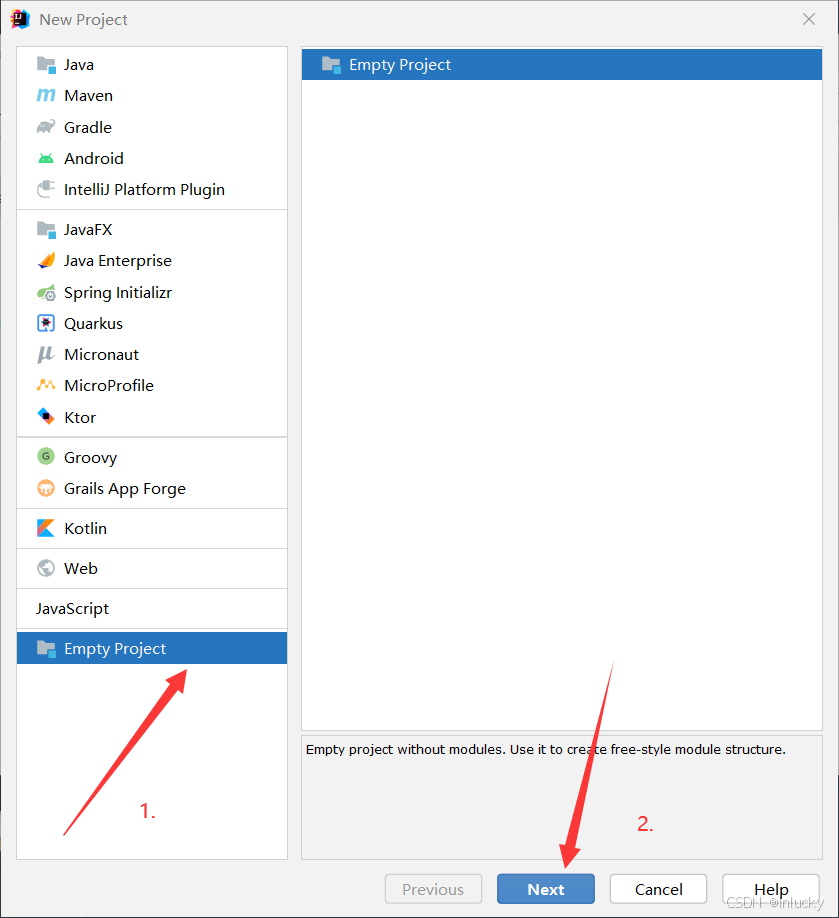Screen dimensions: 839x918
Task: Click the Empty Project icon in the right panel
Action: coord(331,64)
